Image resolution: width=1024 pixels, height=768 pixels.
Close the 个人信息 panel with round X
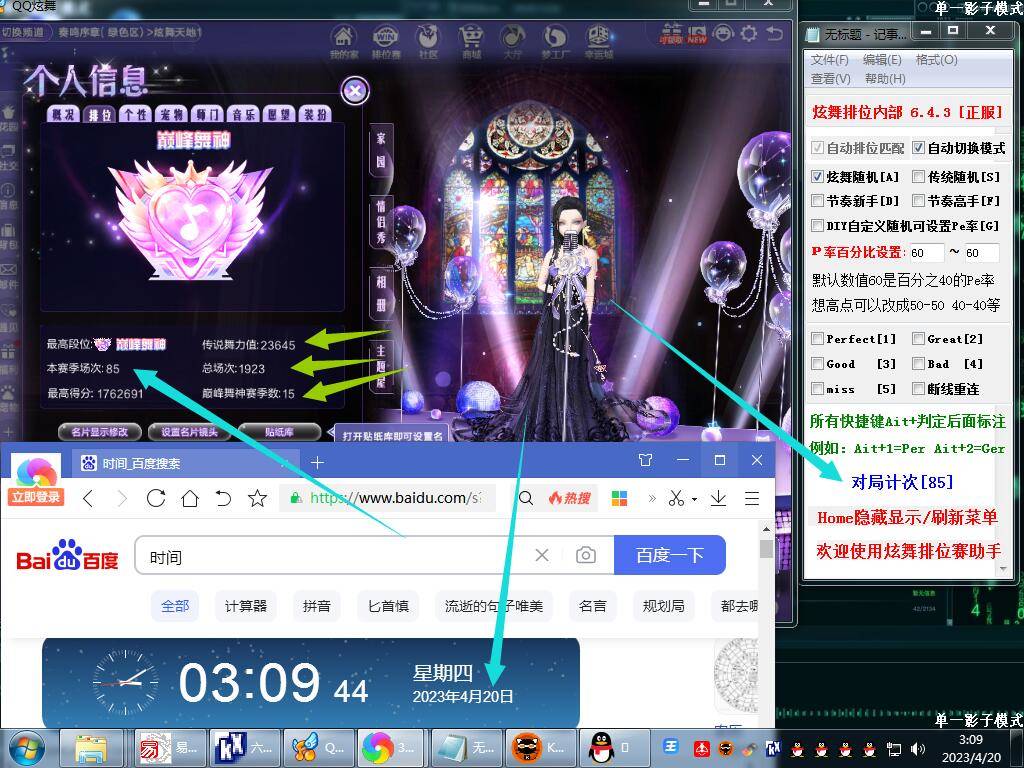pyautogui.click(x=355, y=91)
